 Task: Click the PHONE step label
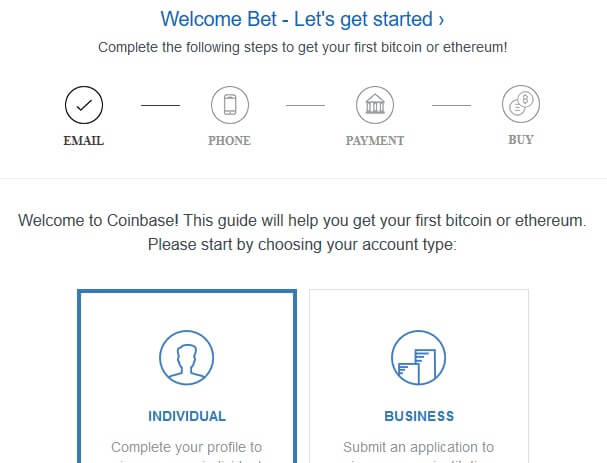[230, 141]
